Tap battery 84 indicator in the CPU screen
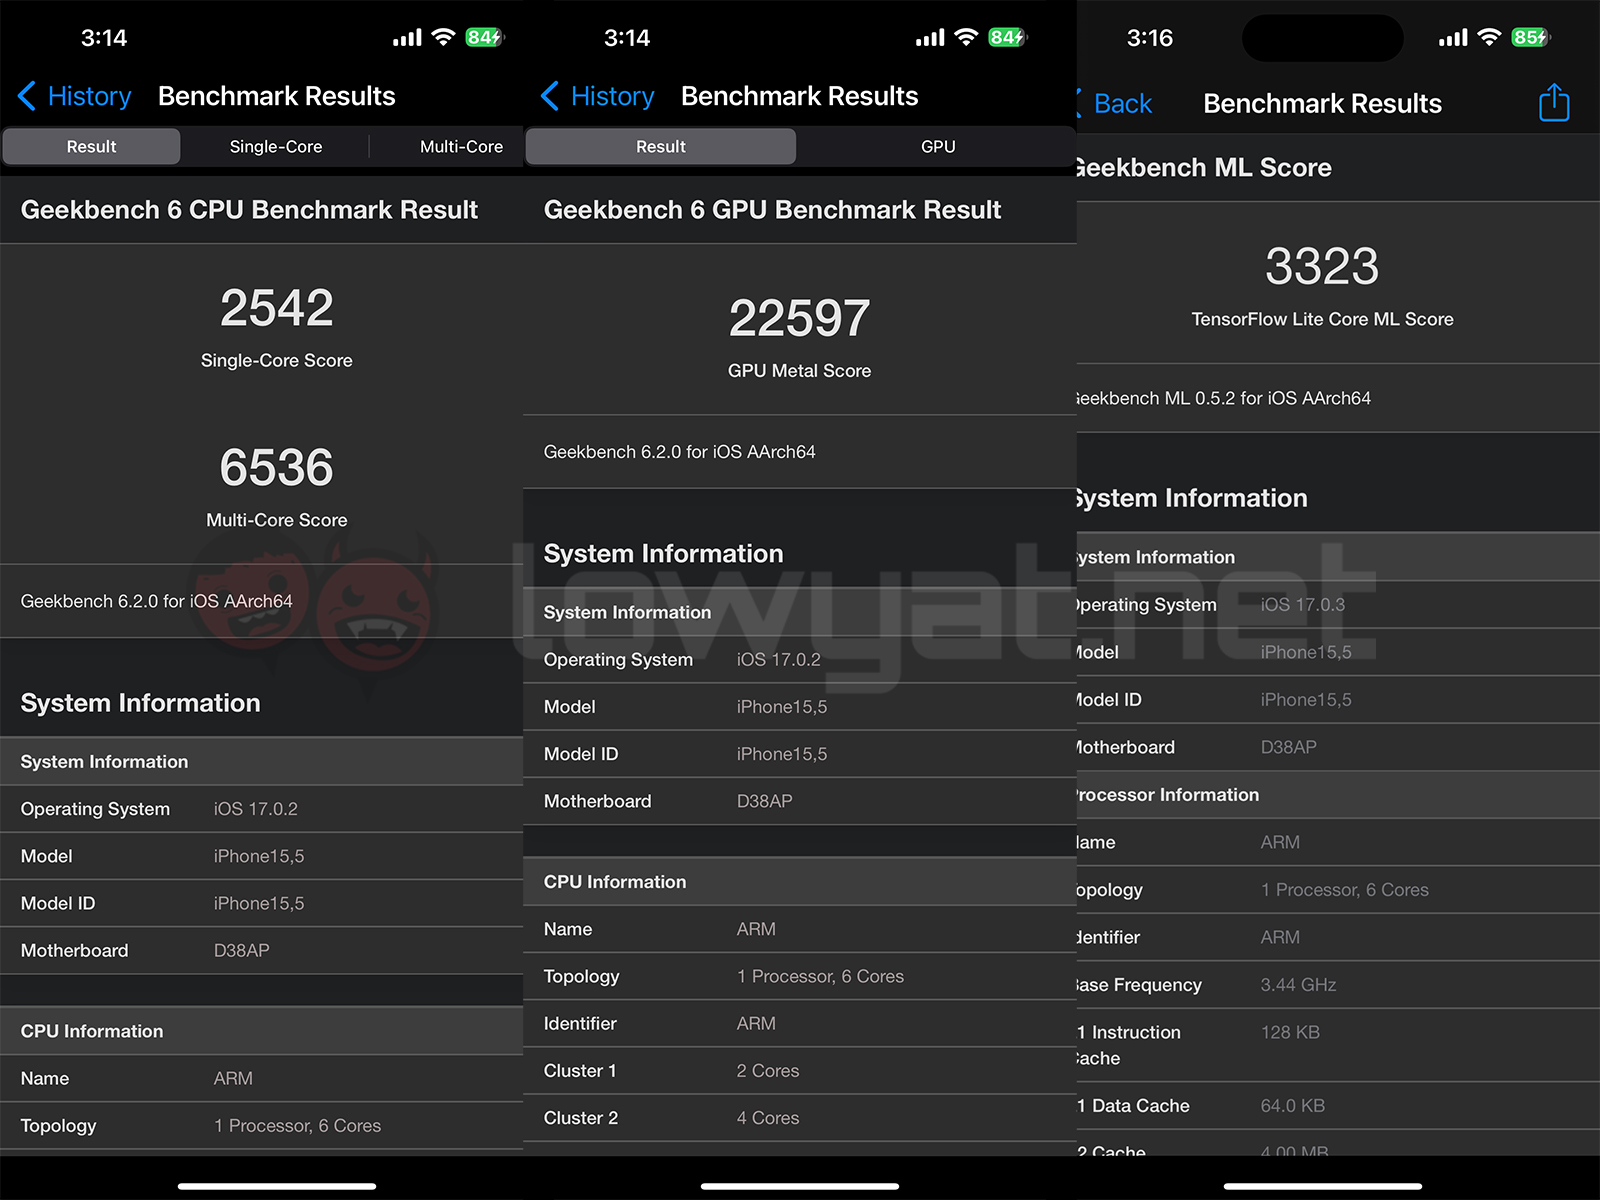This screenshot has height=1200, width=1600. (484, 37)
